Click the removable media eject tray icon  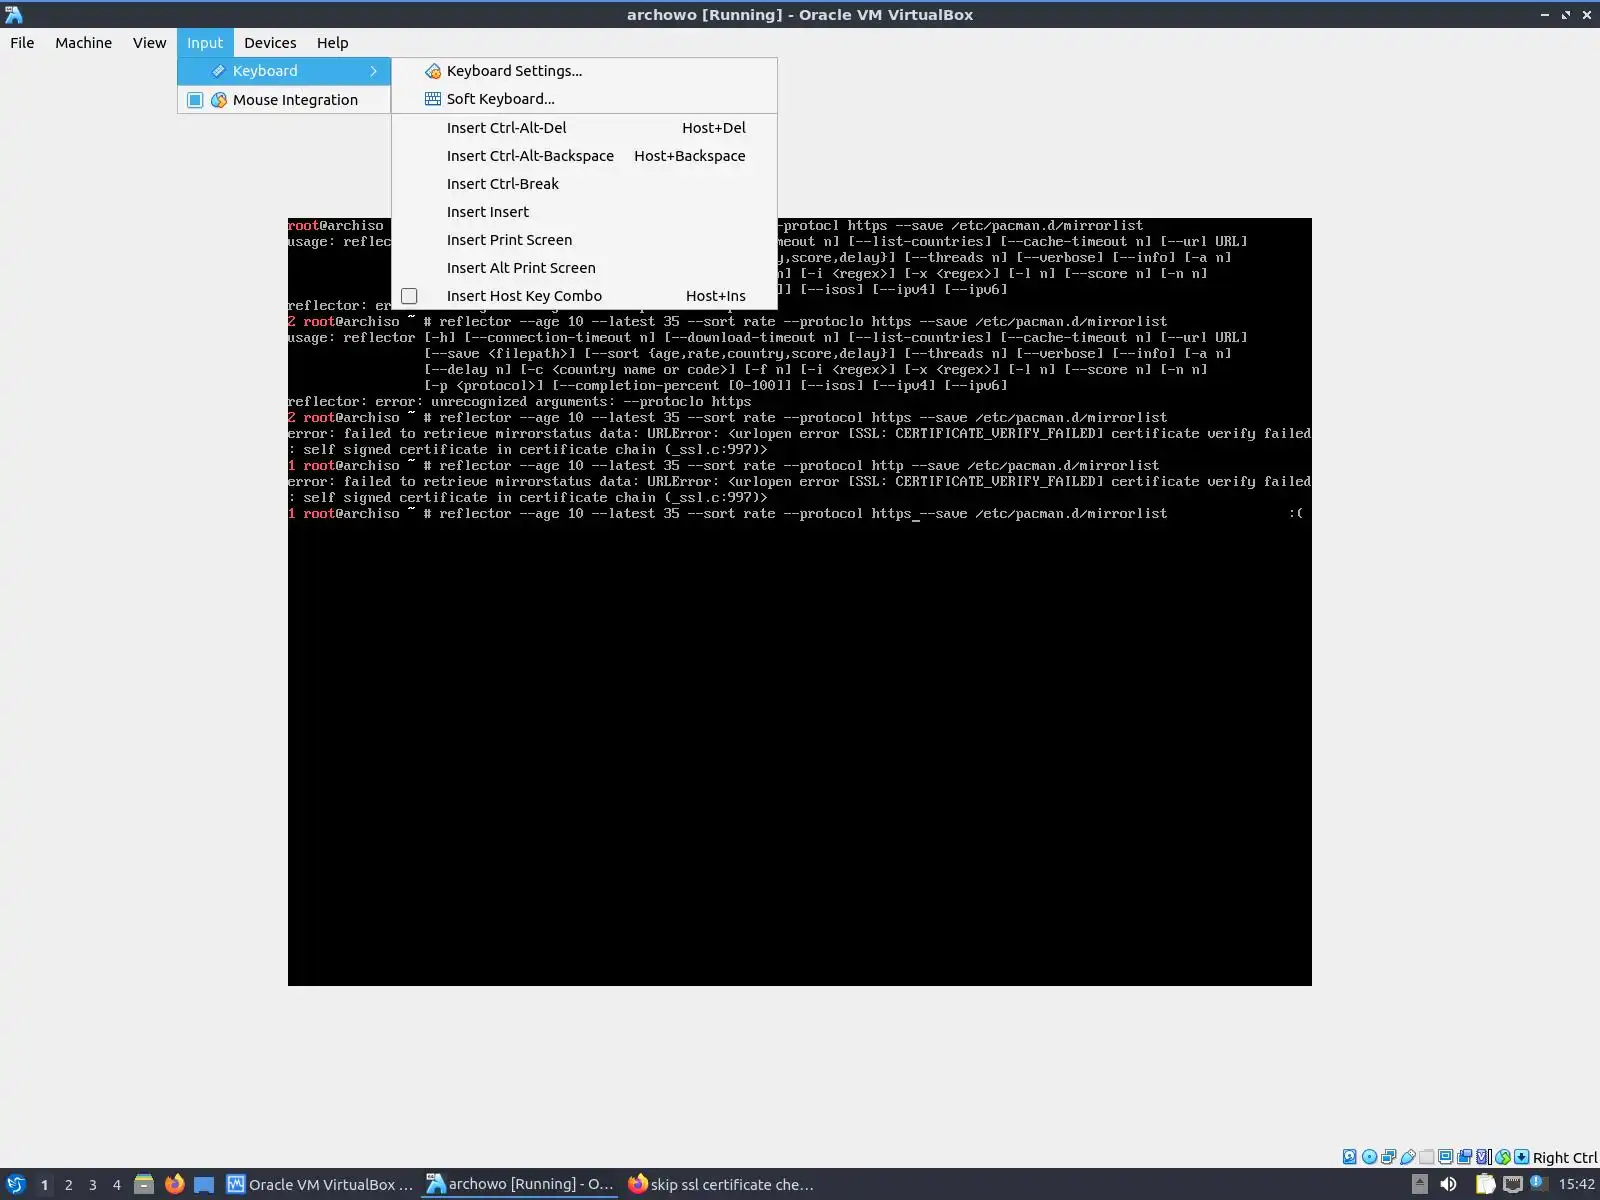pos(1419,1184)
